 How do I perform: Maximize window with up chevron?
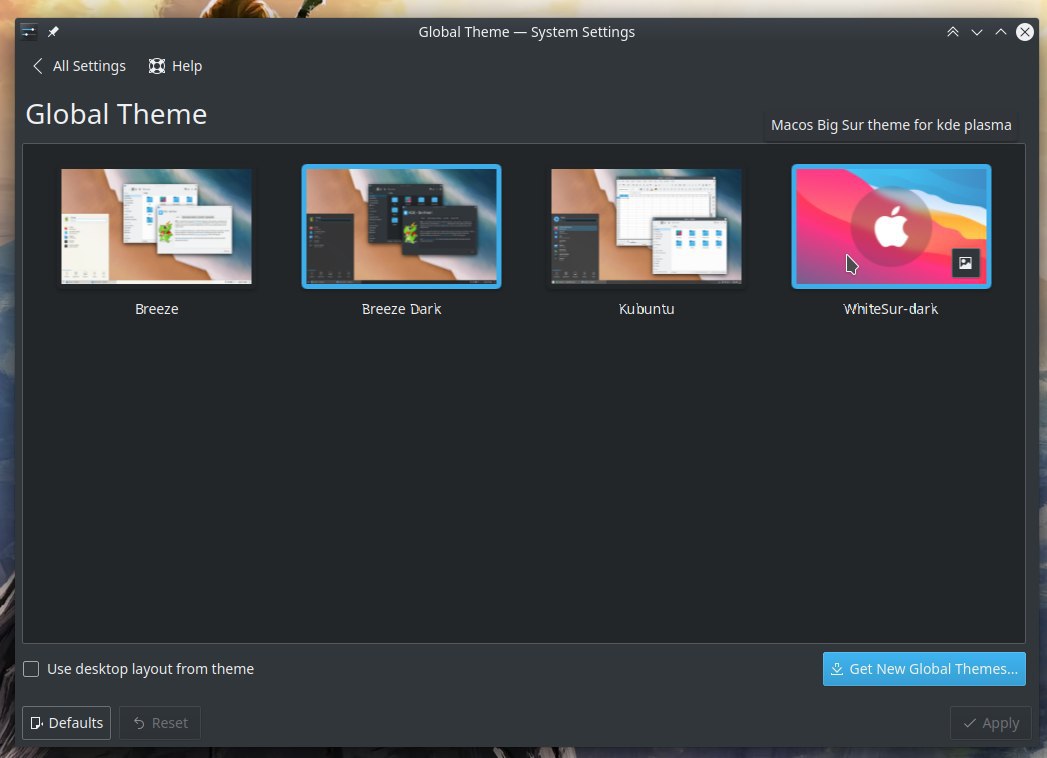click(x=1001, y=32)
